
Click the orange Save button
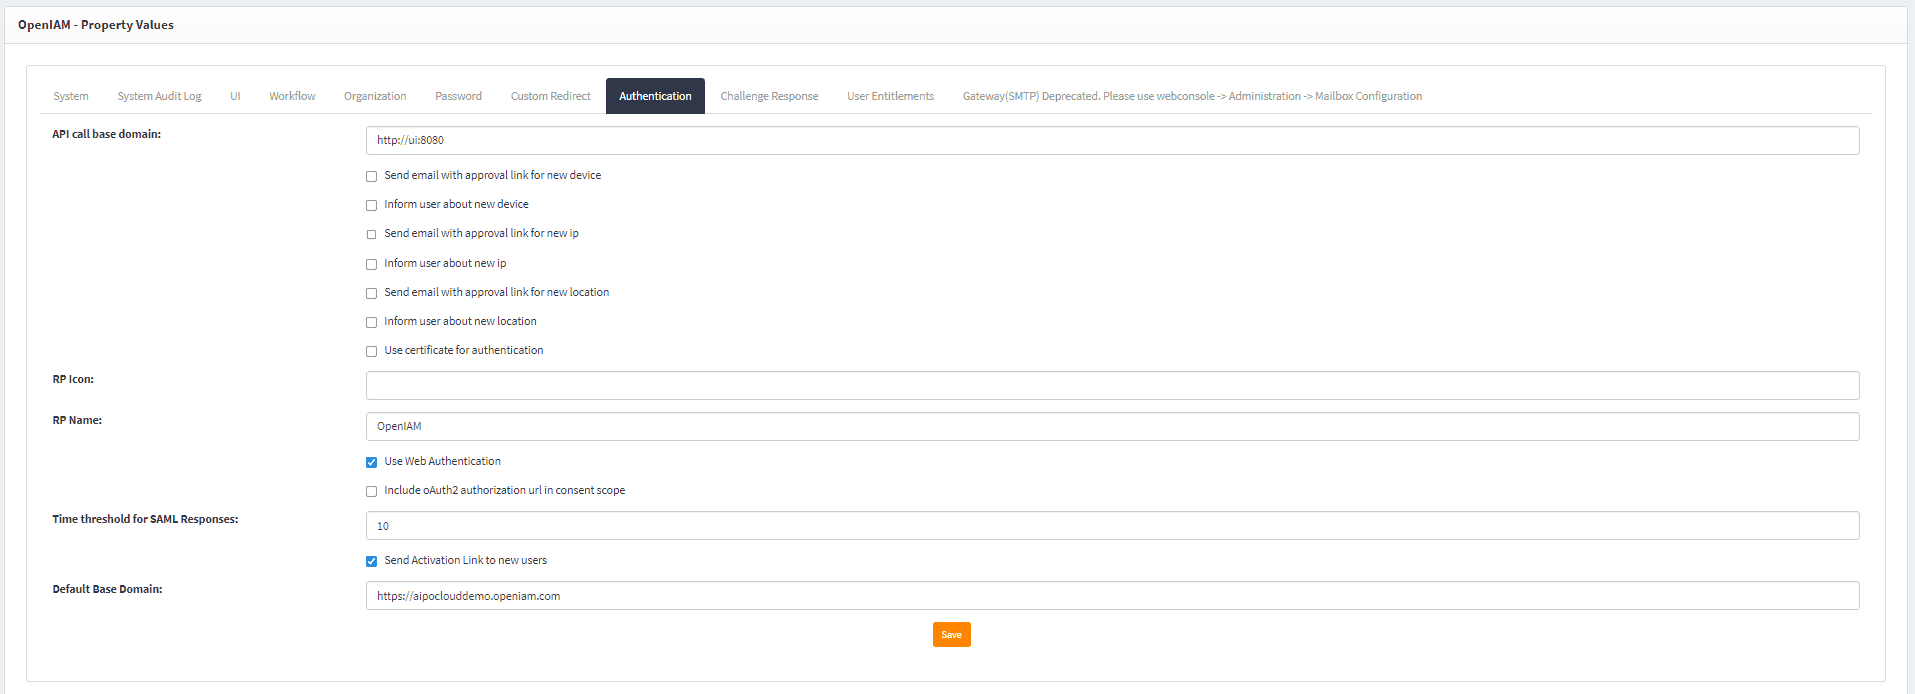pyautogui.click(x=951, y=635)
